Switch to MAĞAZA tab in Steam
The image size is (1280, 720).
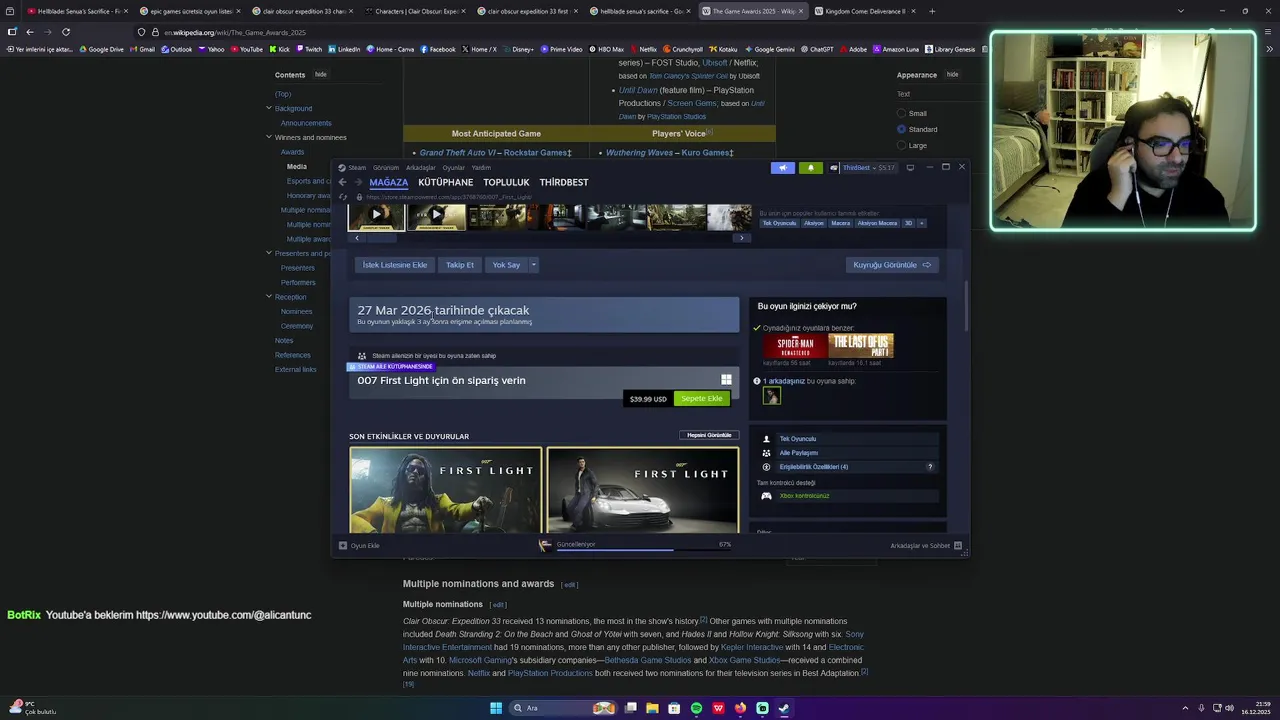389,182
